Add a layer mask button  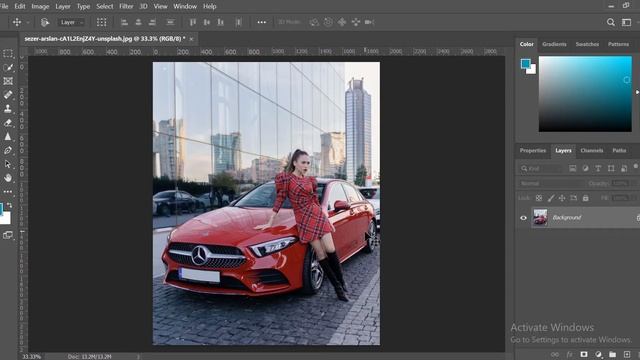(584, 354)
